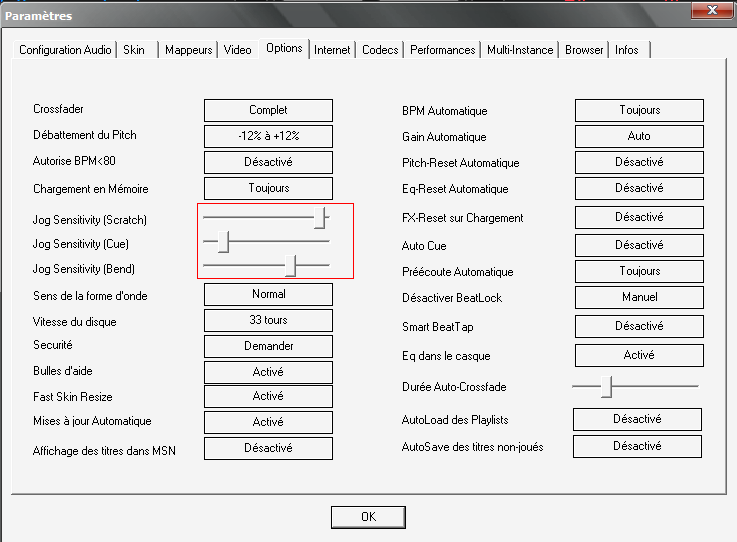This screenshot has height=542, width=737.
Task: Change the Crossfader 'Complet' option
Action: click(268, 110)
